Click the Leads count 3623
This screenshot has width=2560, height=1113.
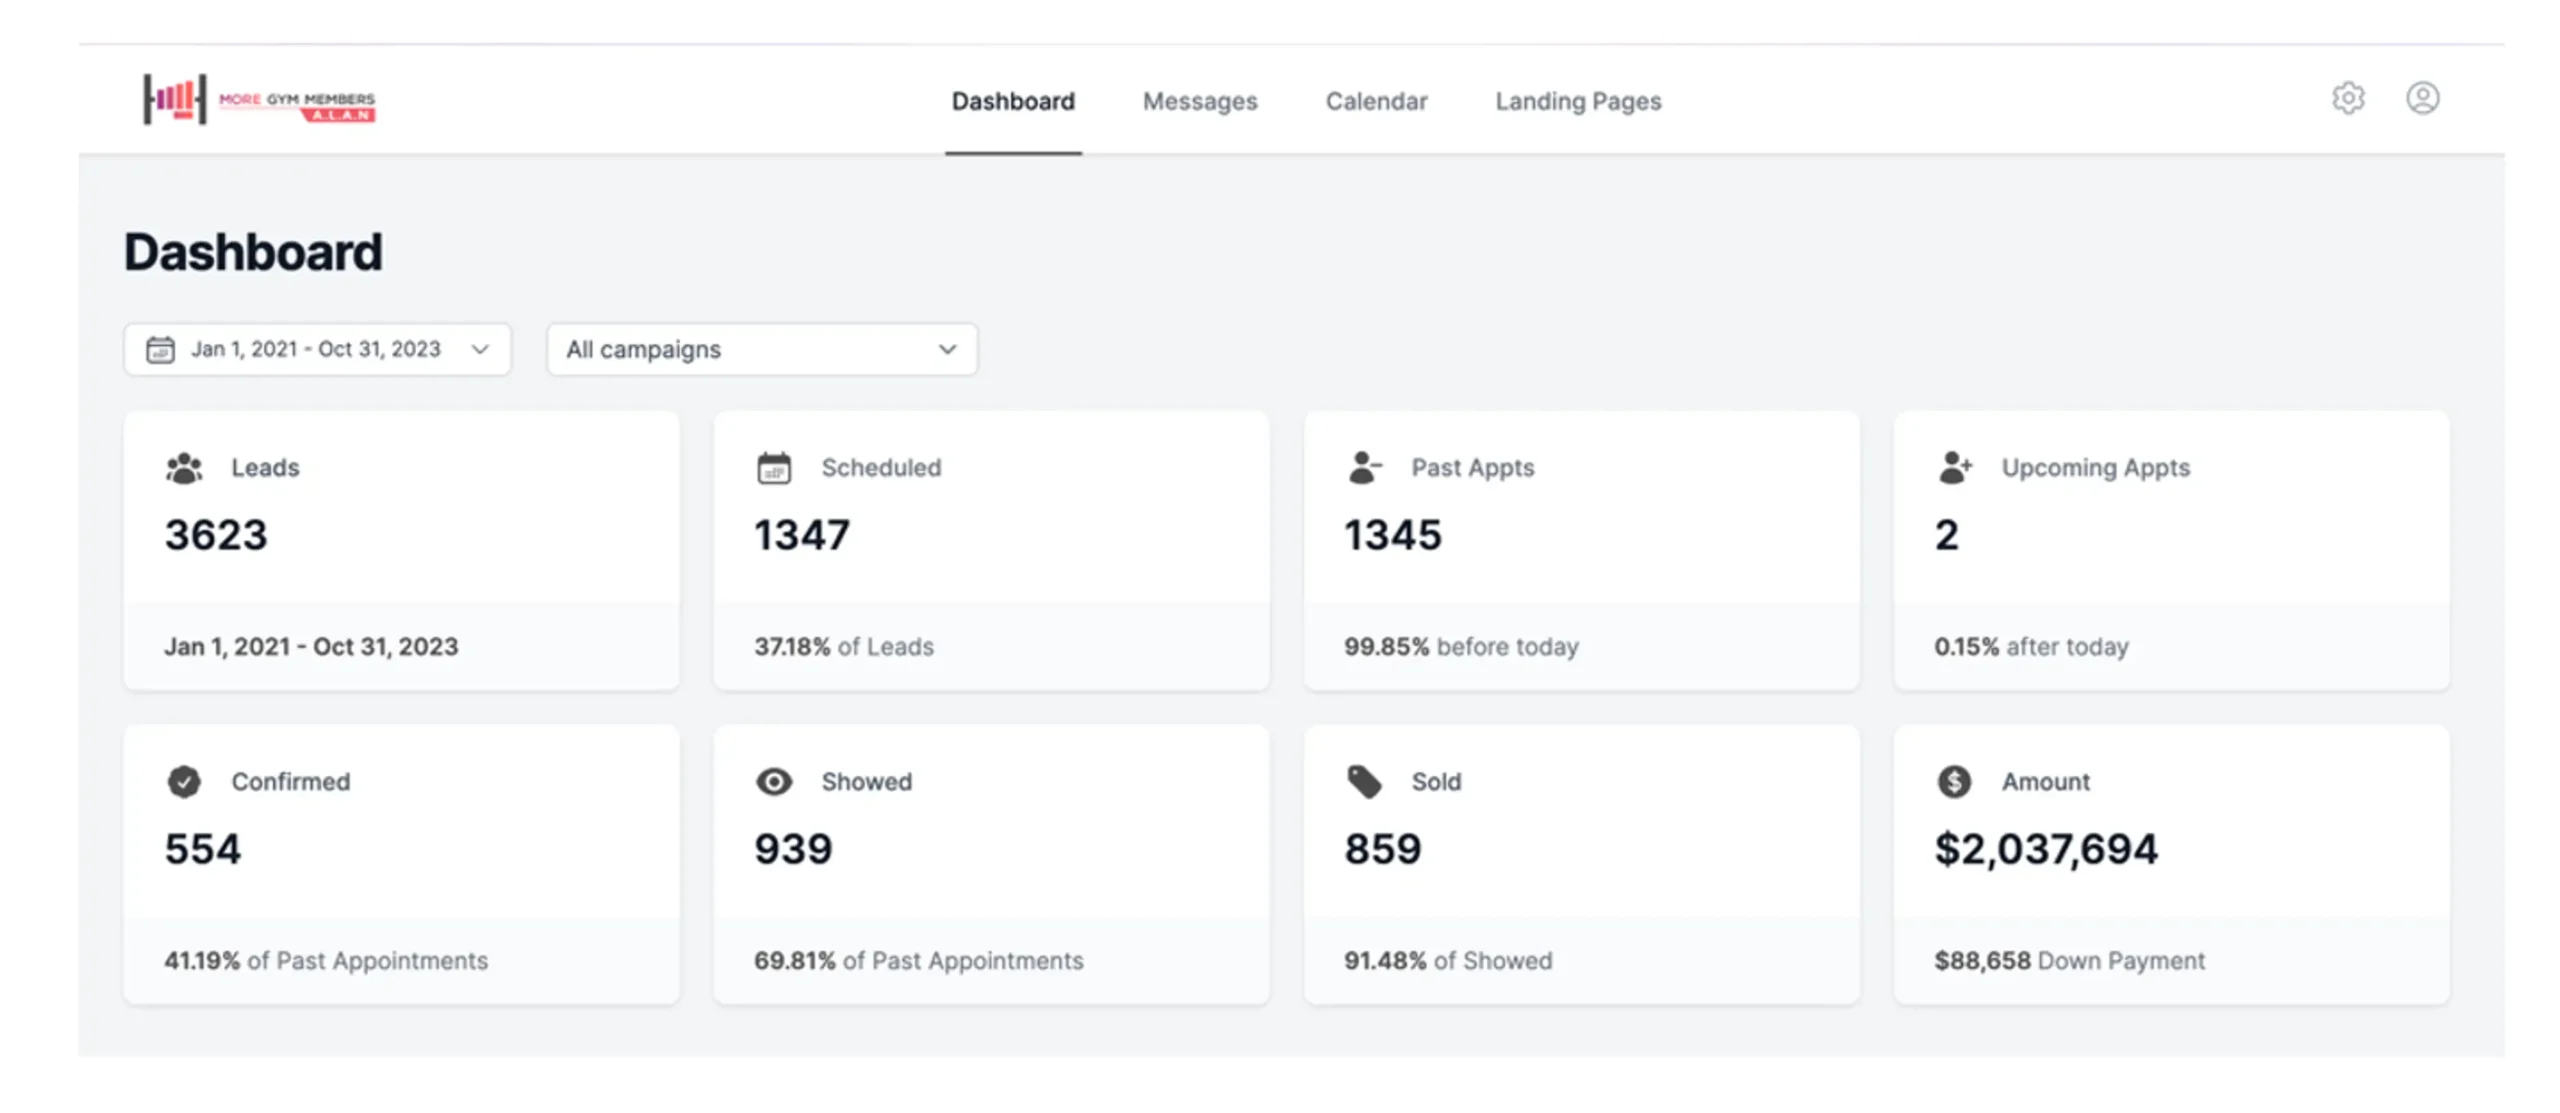tap(216, 535)
